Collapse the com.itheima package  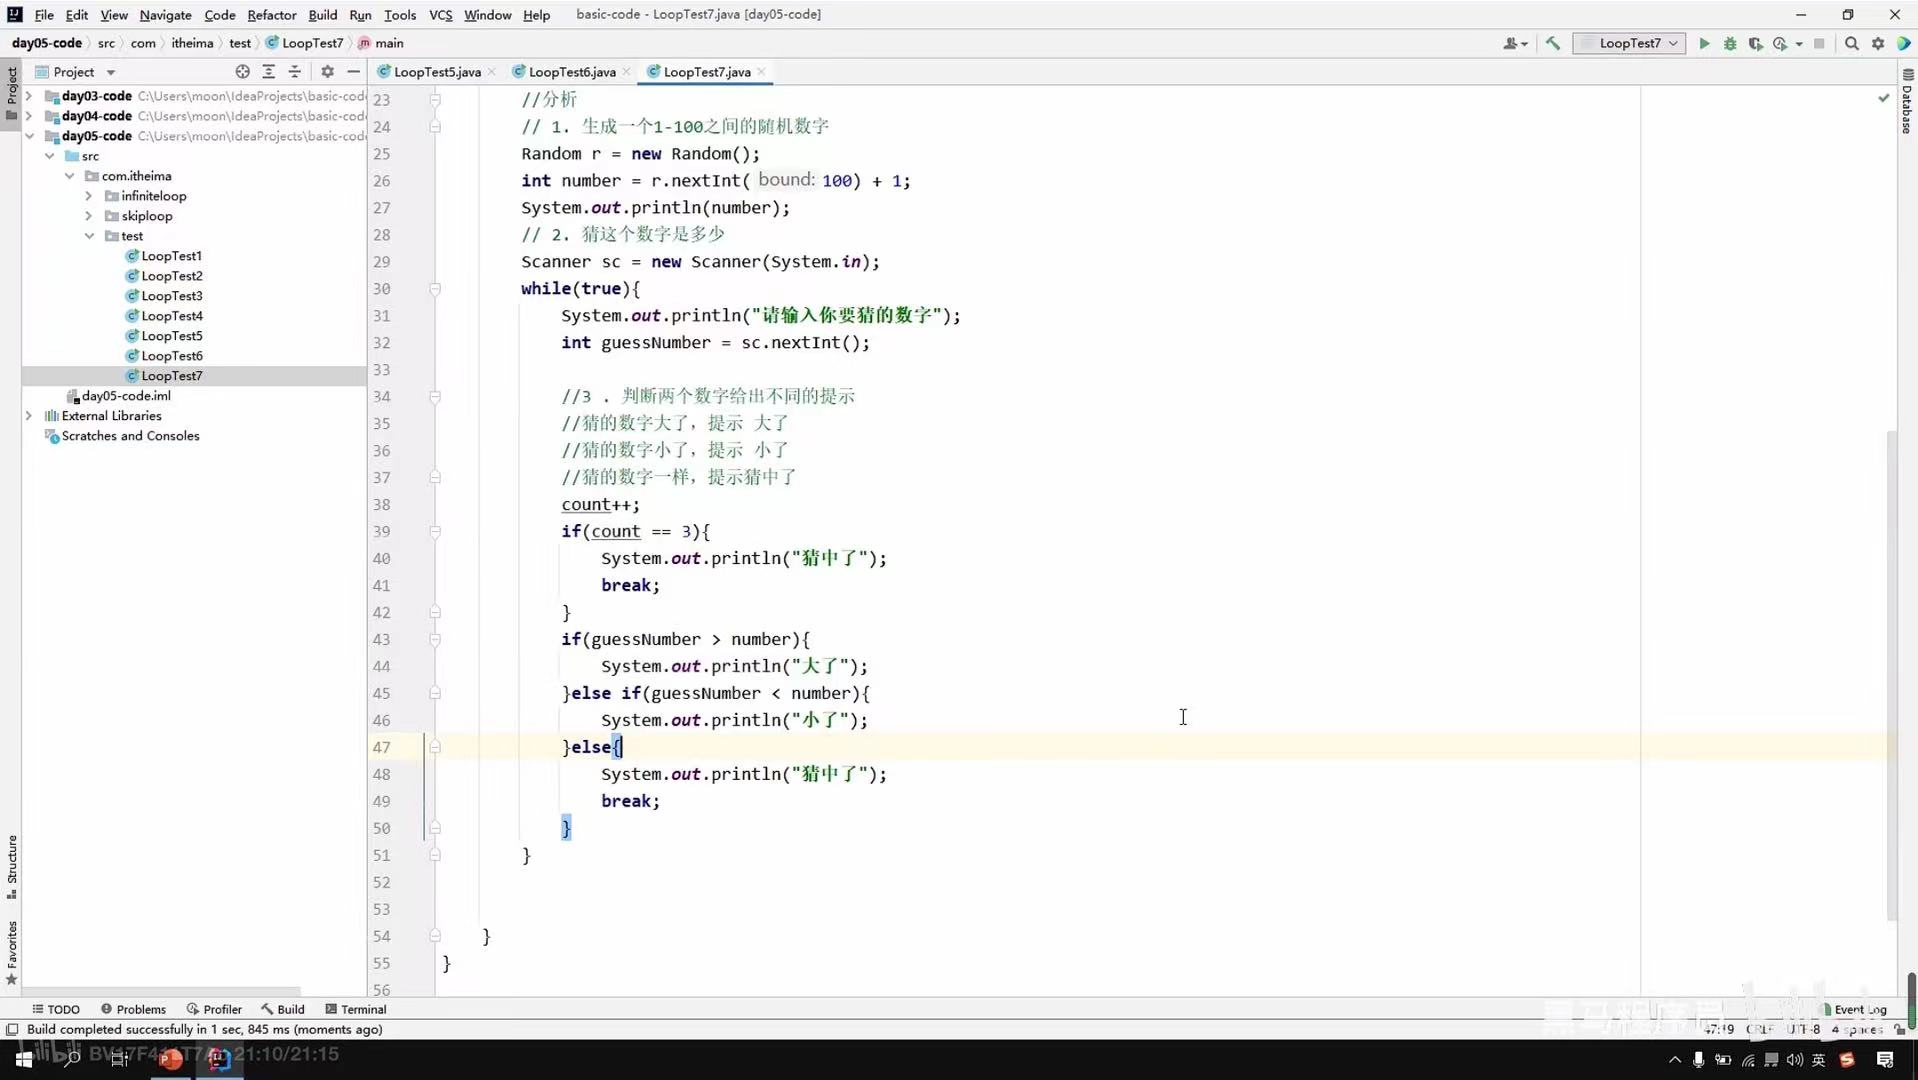[69, 176]
